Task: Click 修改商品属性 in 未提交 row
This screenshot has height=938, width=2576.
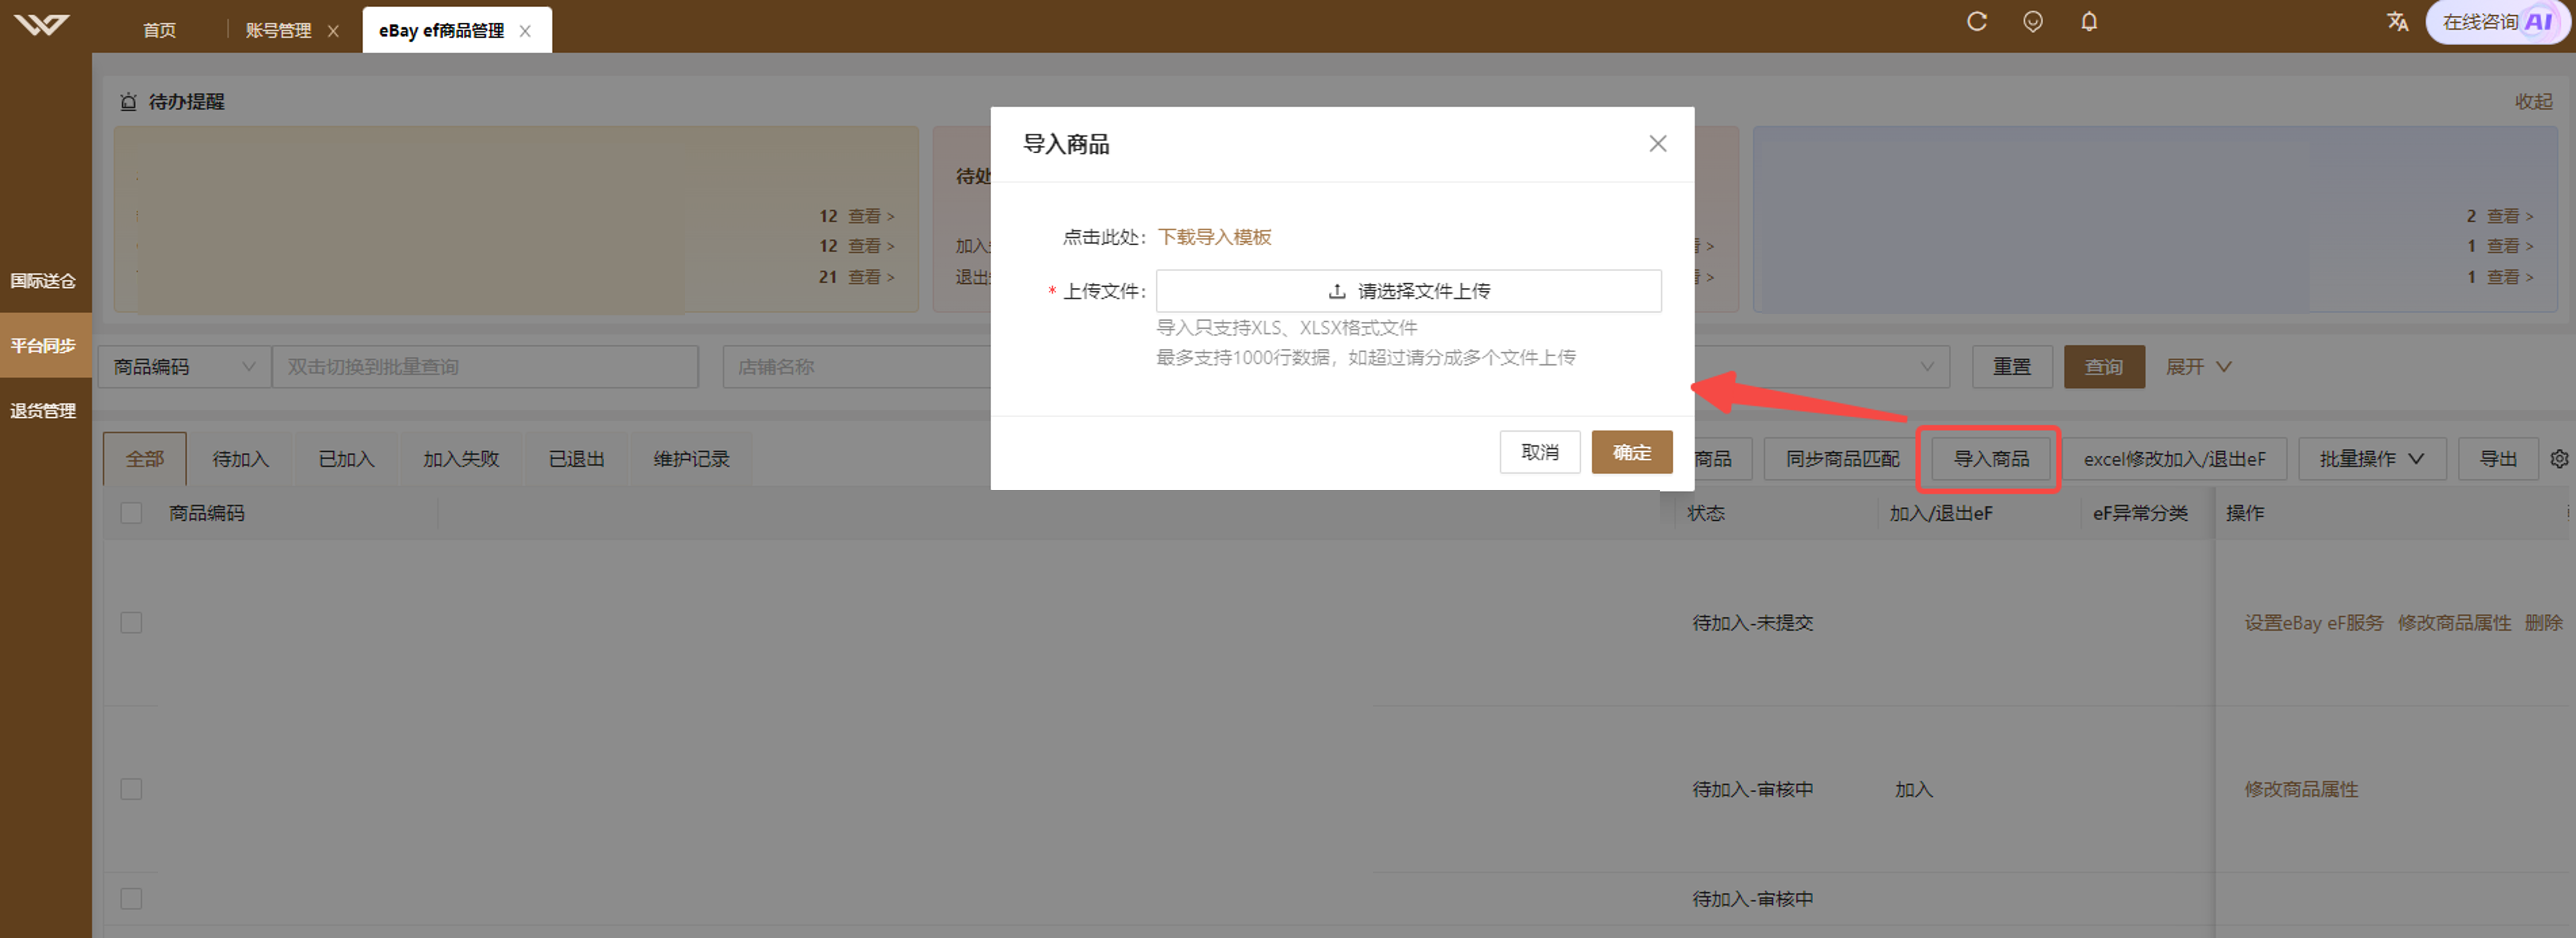Action: [x=2453, y=622]
